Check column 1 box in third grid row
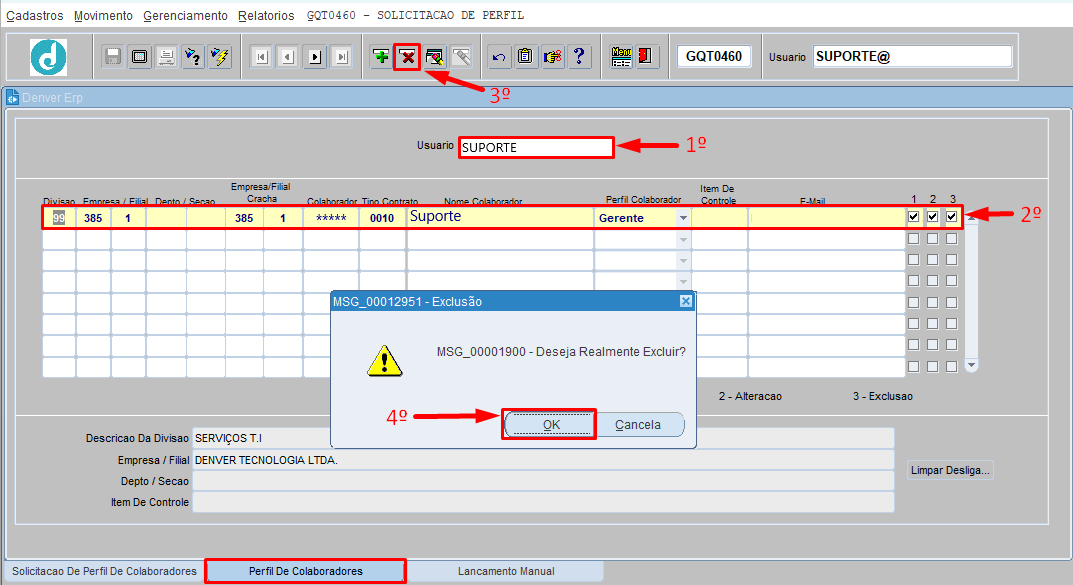1073x585 pixels. click(x=914, y=260)
